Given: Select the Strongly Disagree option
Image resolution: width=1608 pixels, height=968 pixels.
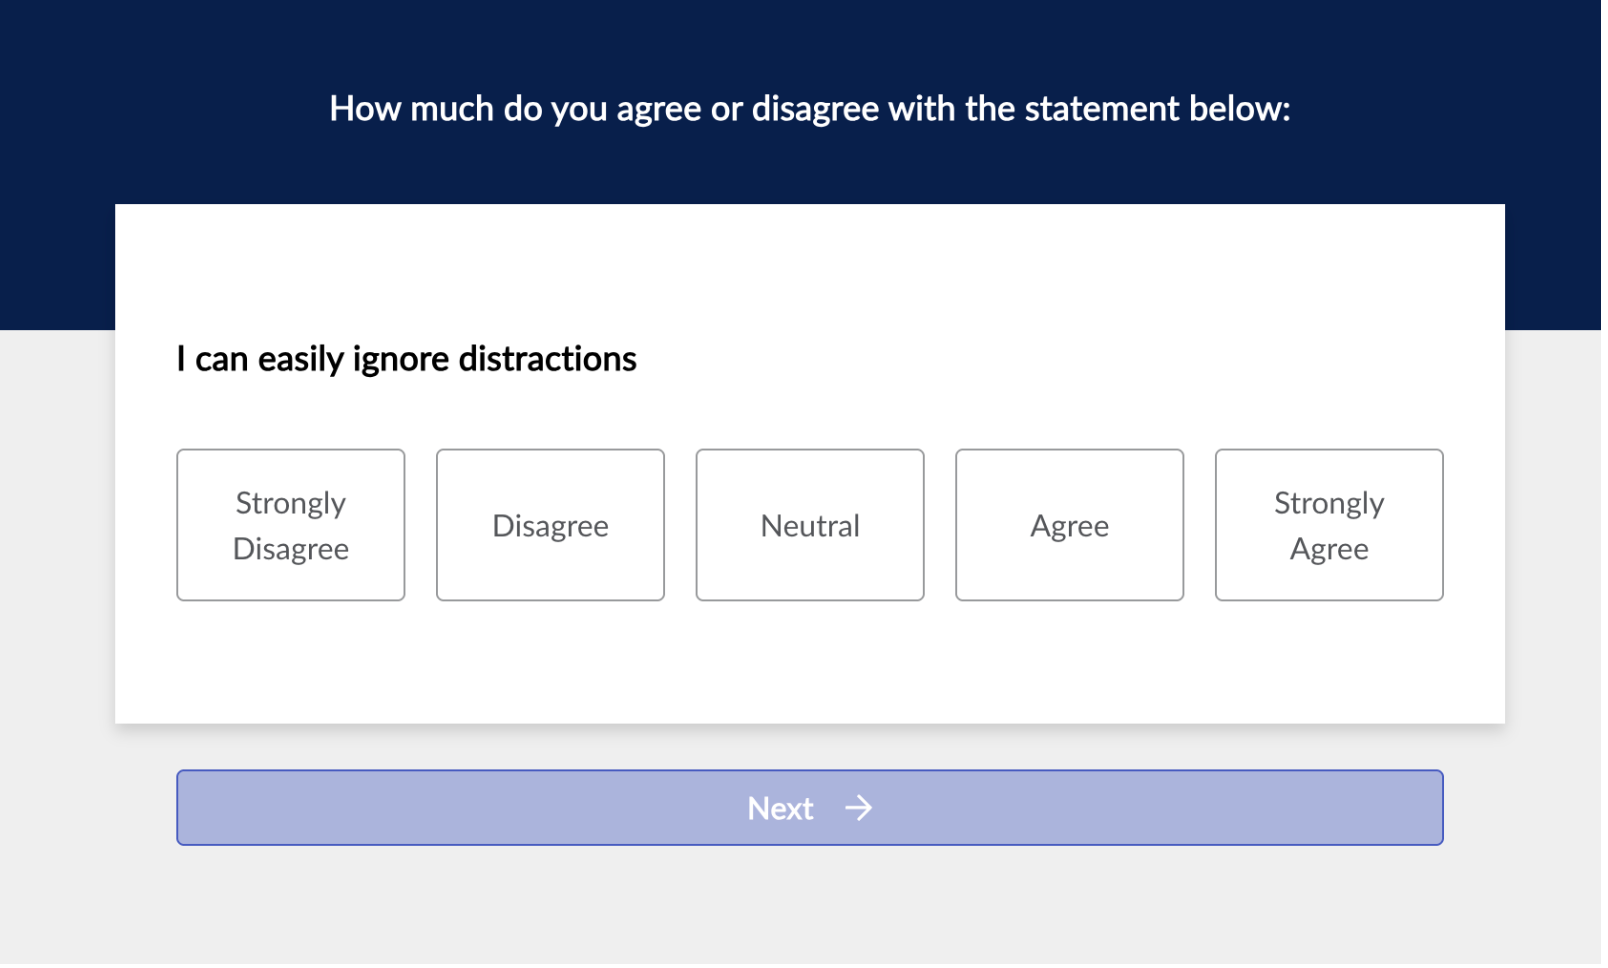Looking at the screenshot, I should point(291,526).
